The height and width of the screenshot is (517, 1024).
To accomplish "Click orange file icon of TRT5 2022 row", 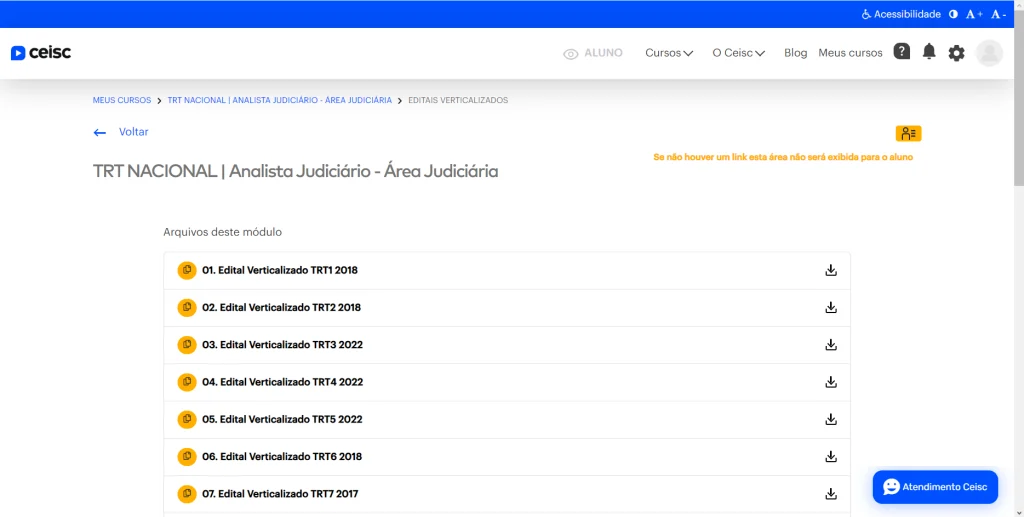I will tap(187, 419).
